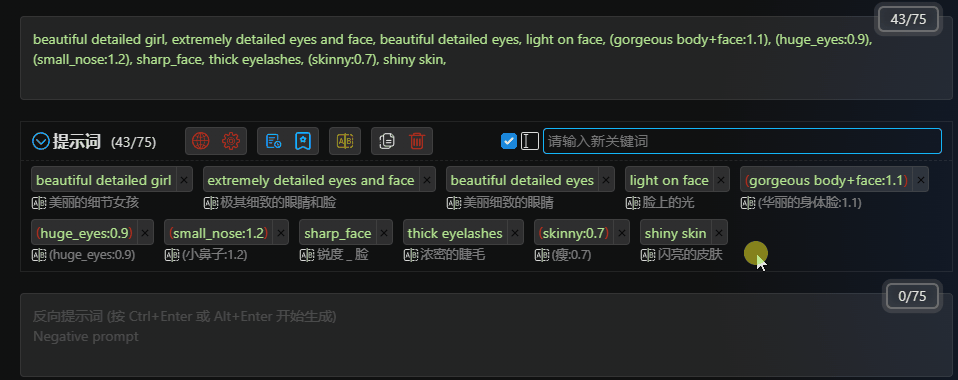The width and height of the screenshot is (958, 380).
Task: Remove the 'shiny skin' tag
Action: pyautogui.click(x=718, y=233)
